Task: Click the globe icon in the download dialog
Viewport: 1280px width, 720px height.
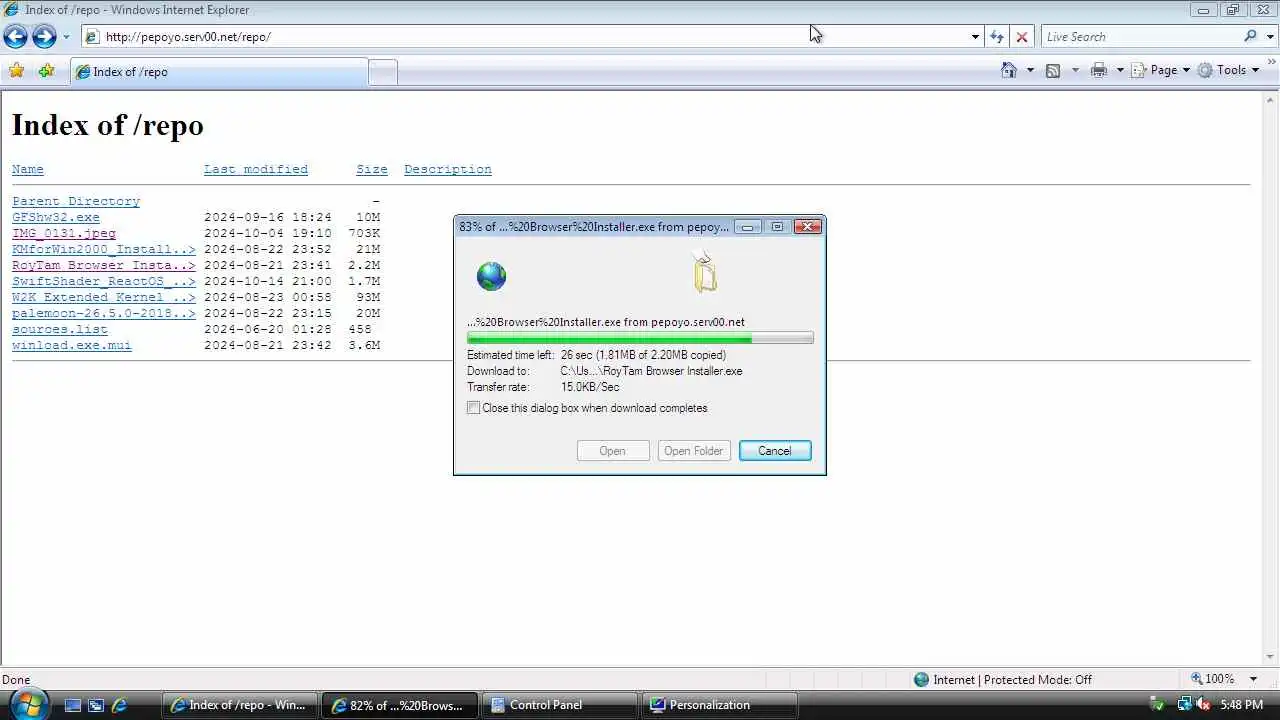Action: [492, 276]
